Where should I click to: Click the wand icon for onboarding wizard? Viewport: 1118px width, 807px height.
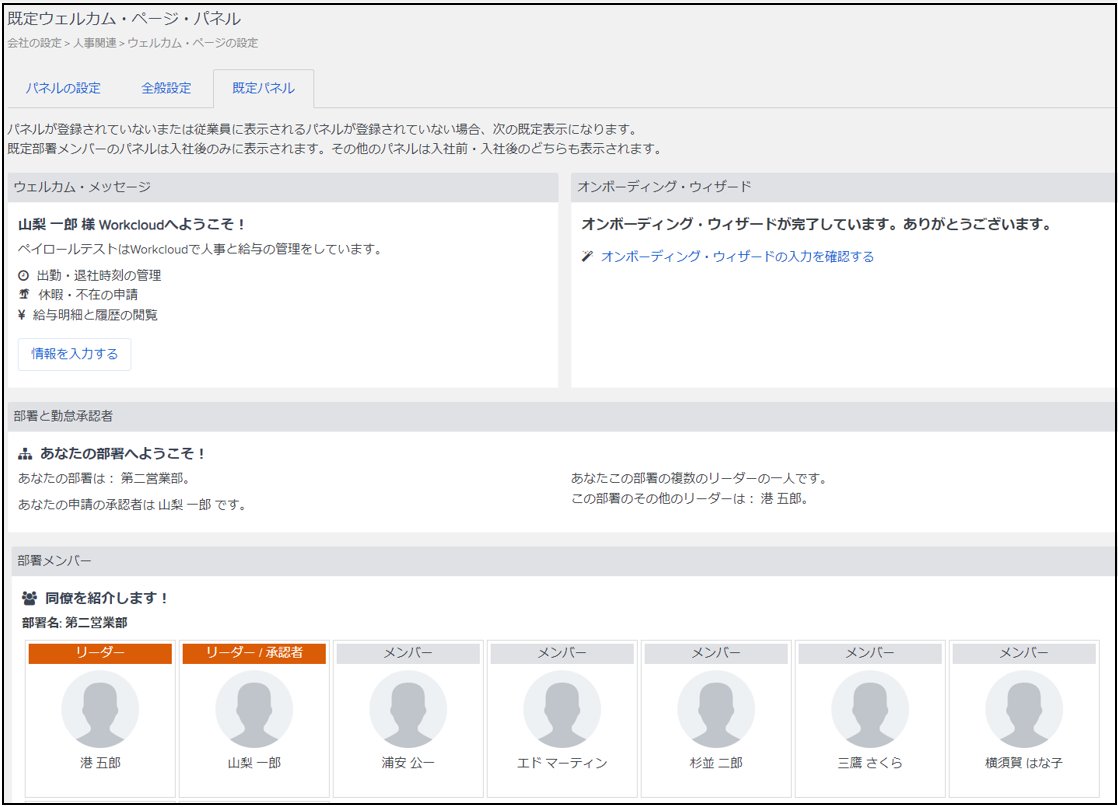click(x=587, y=257)
